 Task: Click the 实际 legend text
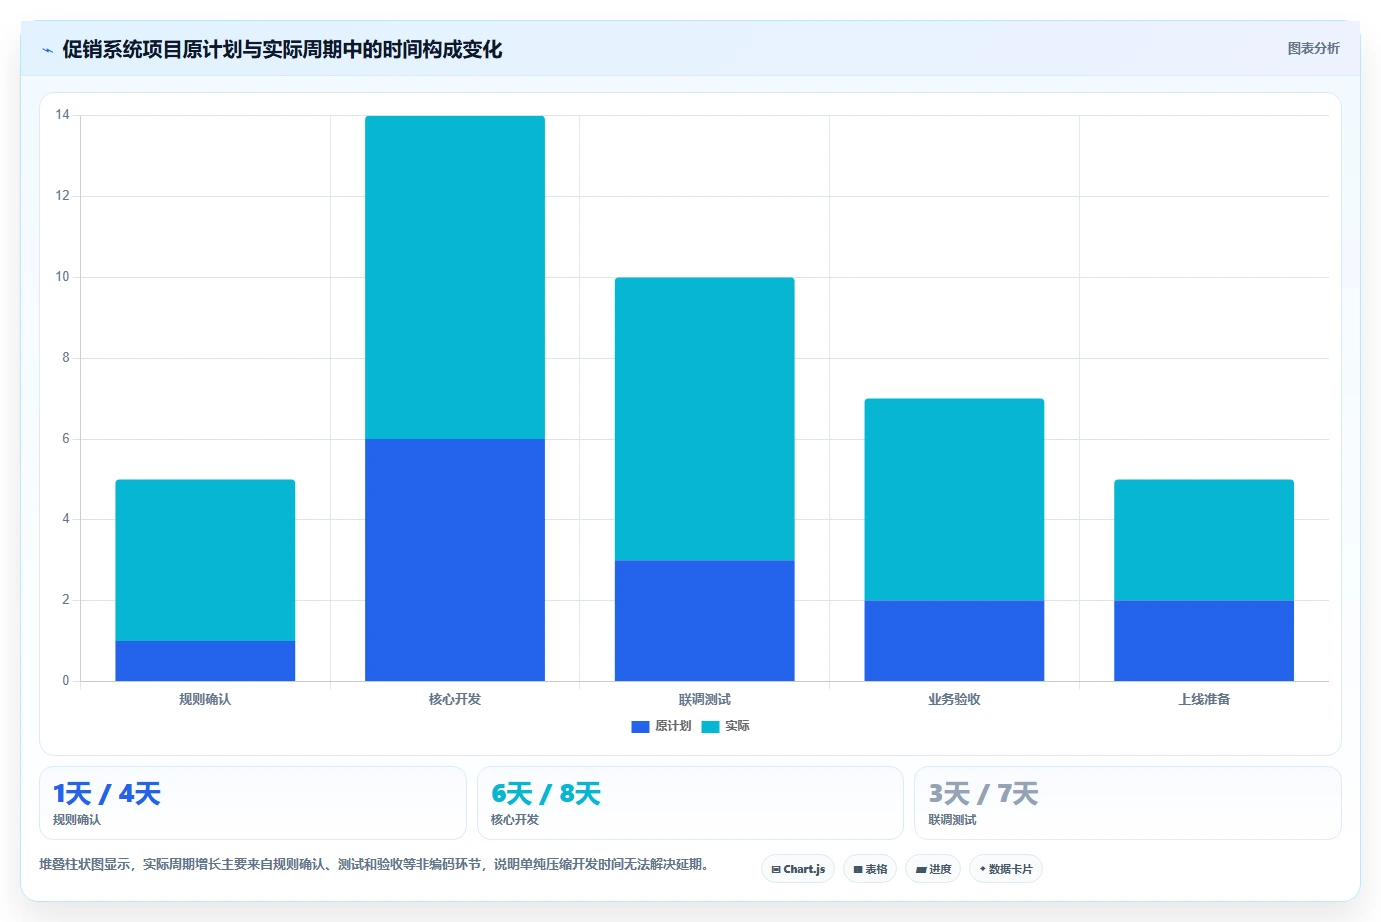pos(737,726)
